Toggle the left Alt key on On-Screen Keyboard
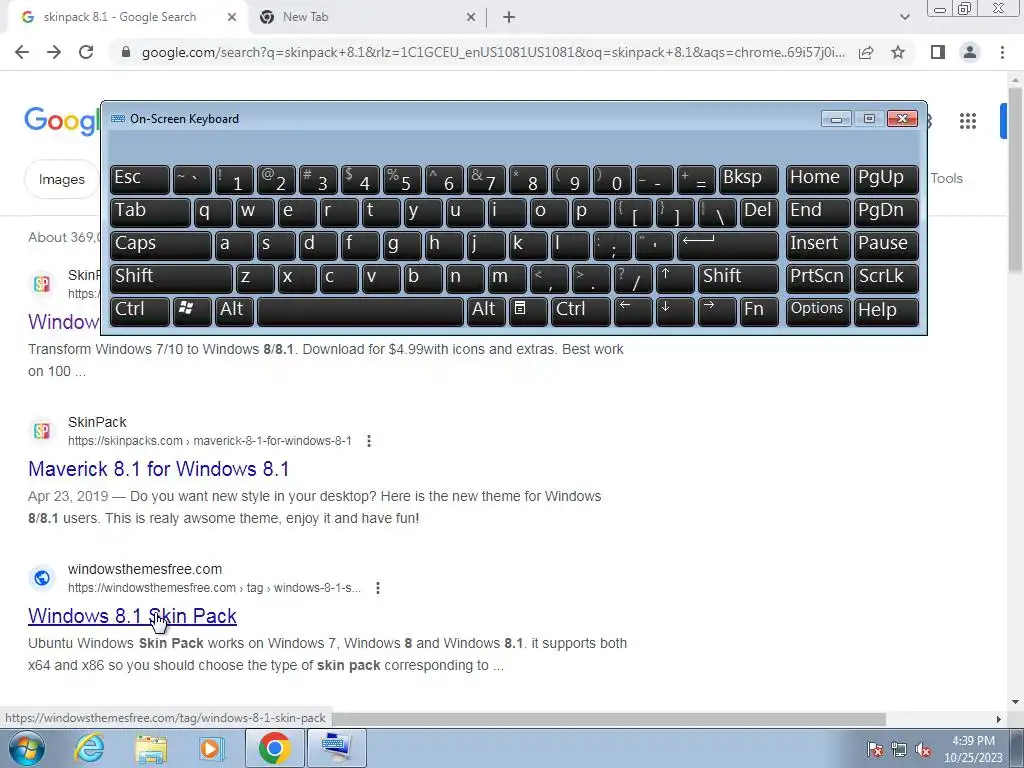 234,311
